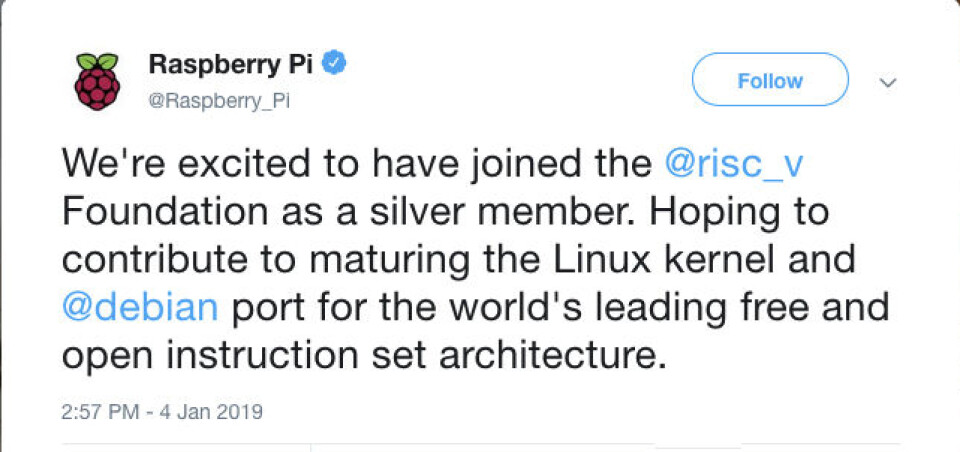Open the @debian mention

tap(140, 307)
